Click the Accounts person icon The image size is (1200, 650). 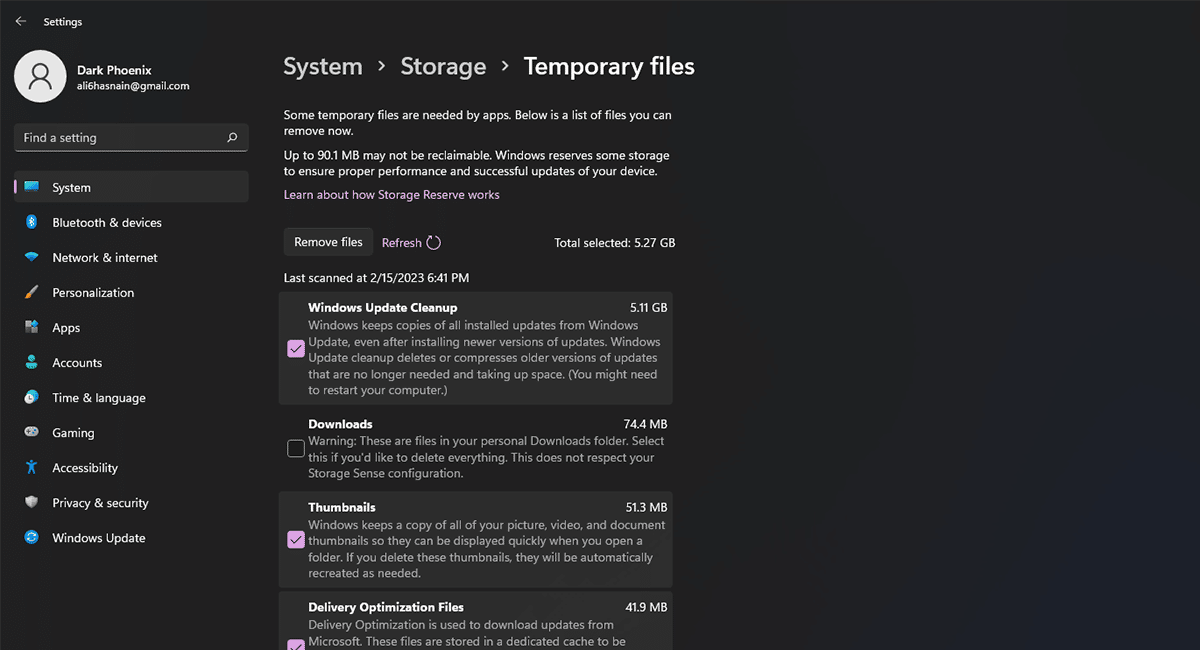coord(32,363)
